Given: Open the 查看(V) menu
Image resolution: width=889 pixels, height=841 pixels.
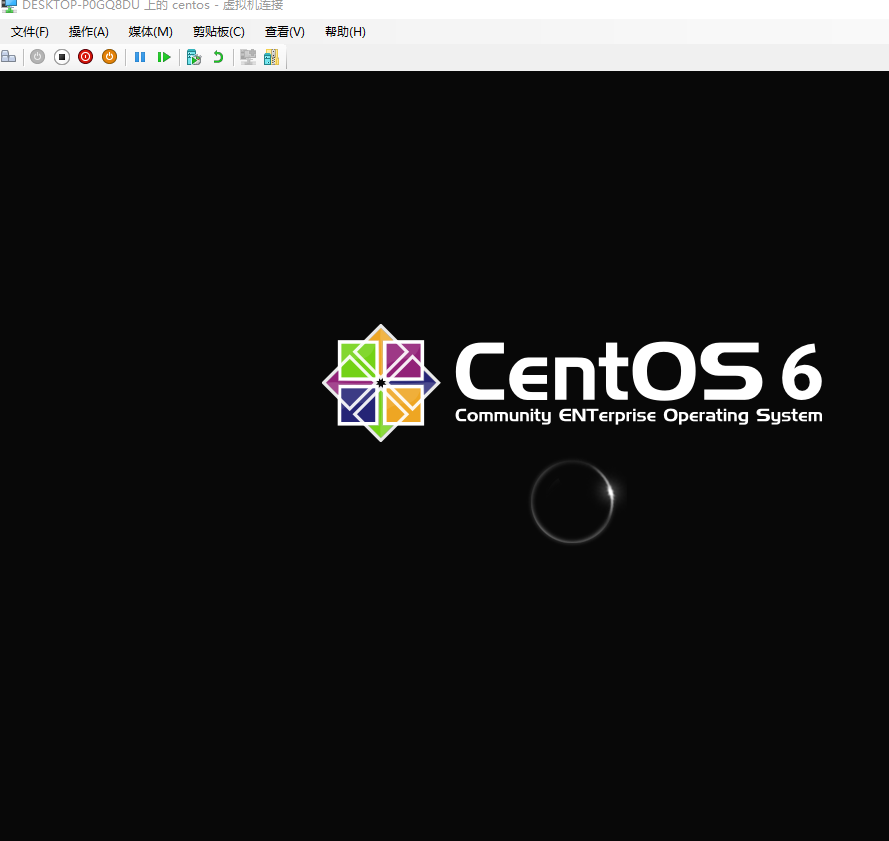Looking at the screenshot, I should (284, 32).
